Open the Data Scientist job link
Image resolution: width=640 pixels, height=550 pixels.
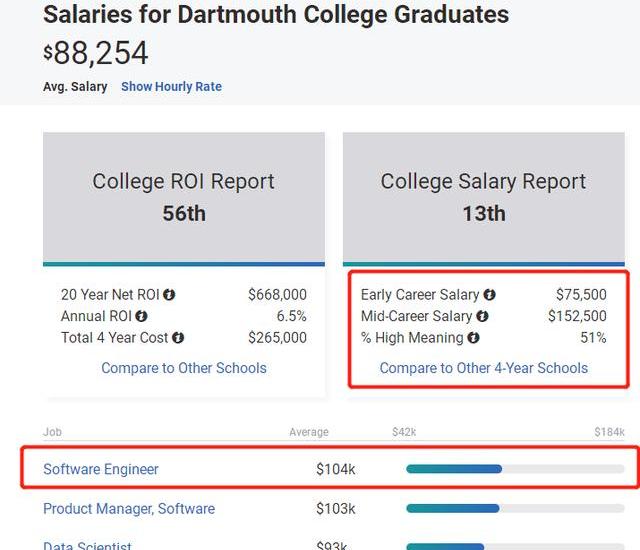click(88, 545)
